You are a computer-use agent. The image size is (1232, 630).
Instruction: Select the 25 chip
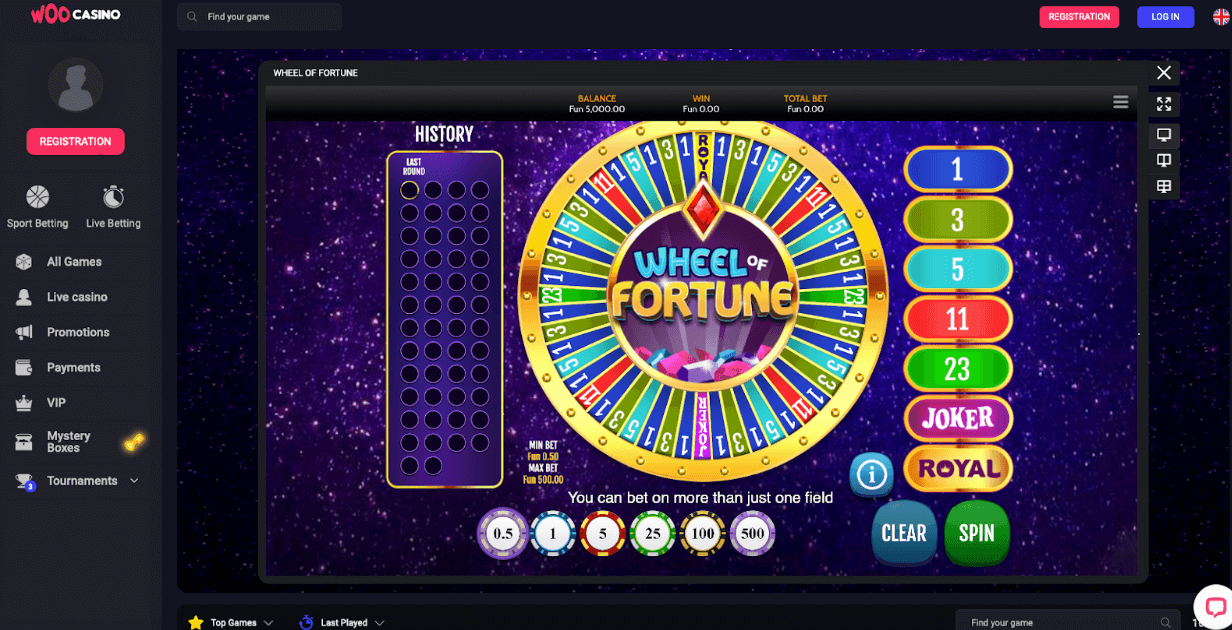point(653,533)
